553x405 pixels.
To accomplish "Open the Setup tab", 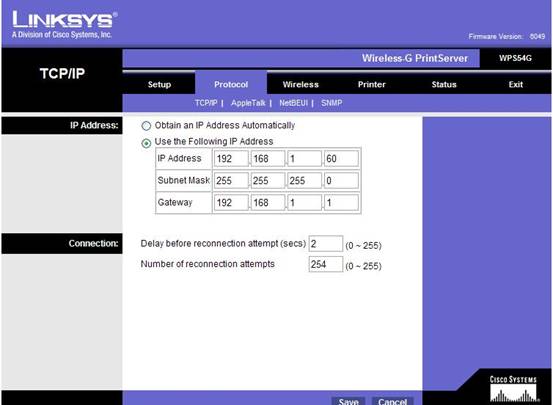I will (x=159, y=84).
